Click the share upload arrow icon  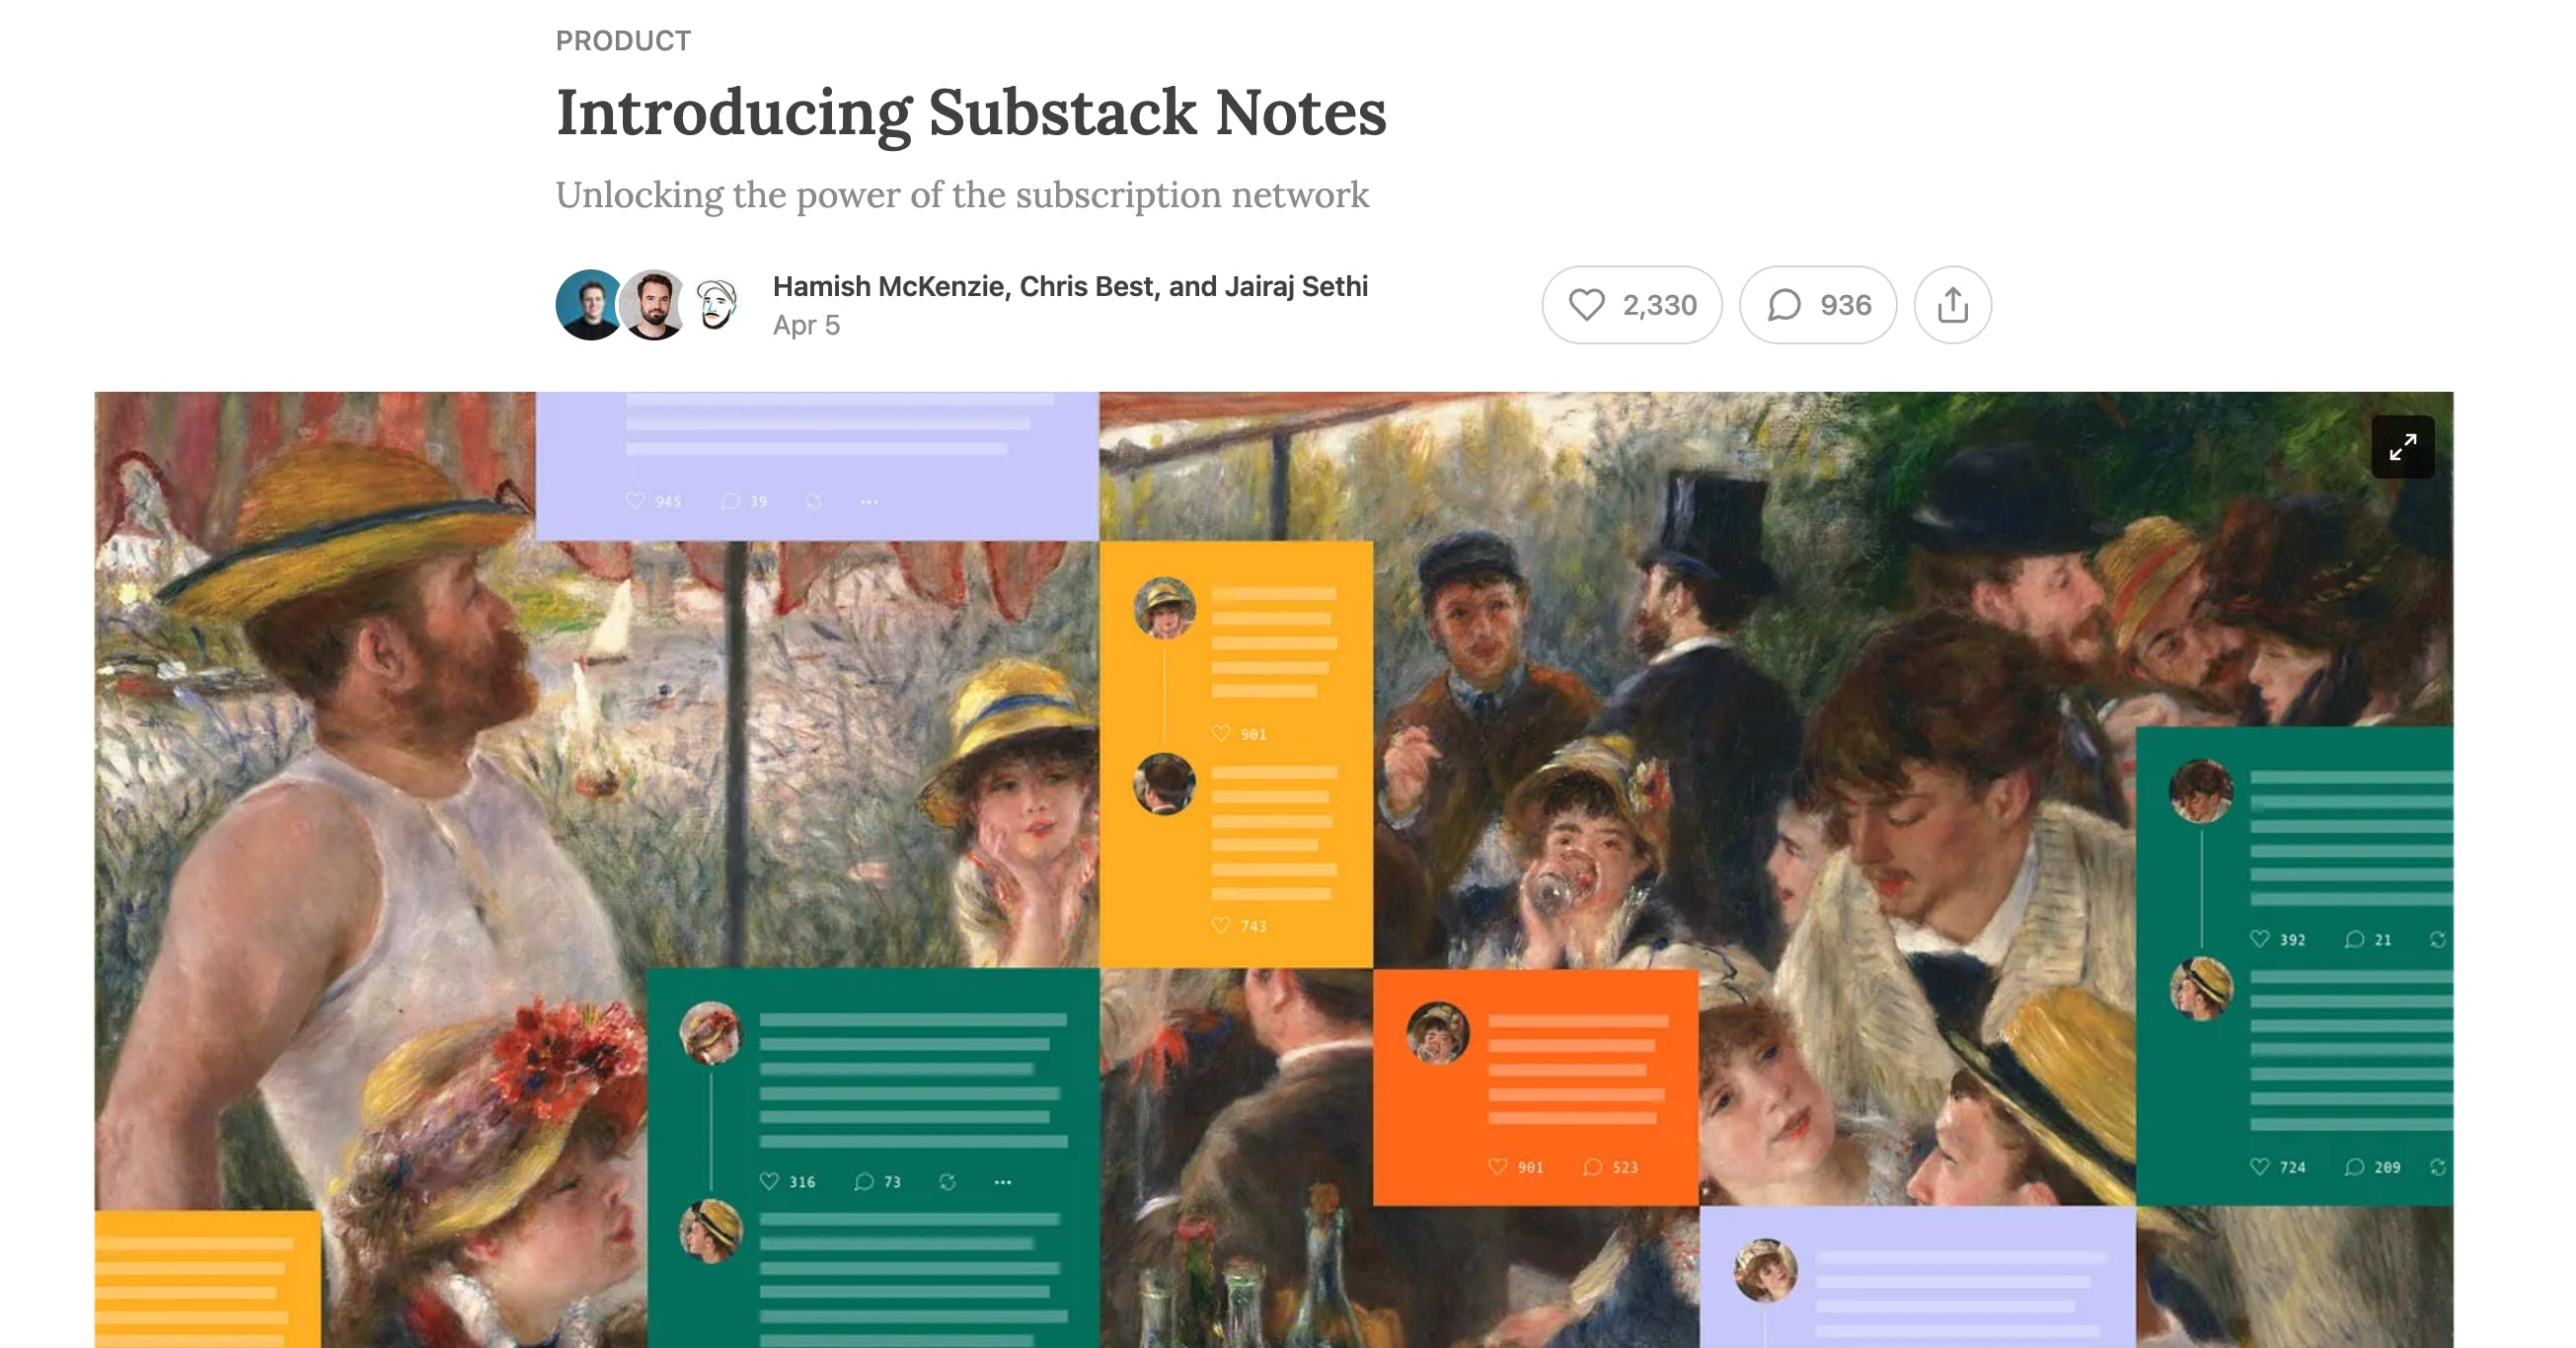click(1952, 305)
